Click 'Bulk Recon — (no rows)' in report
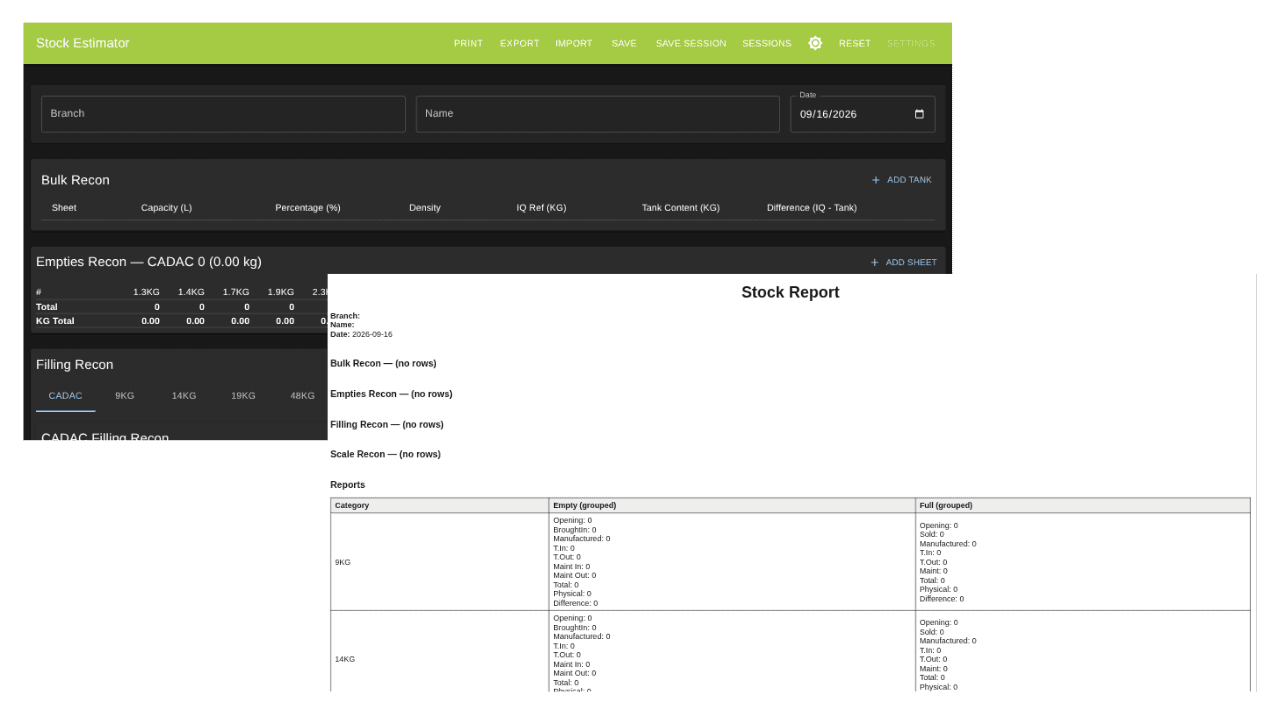The image size is (1280, 720). 383,364
